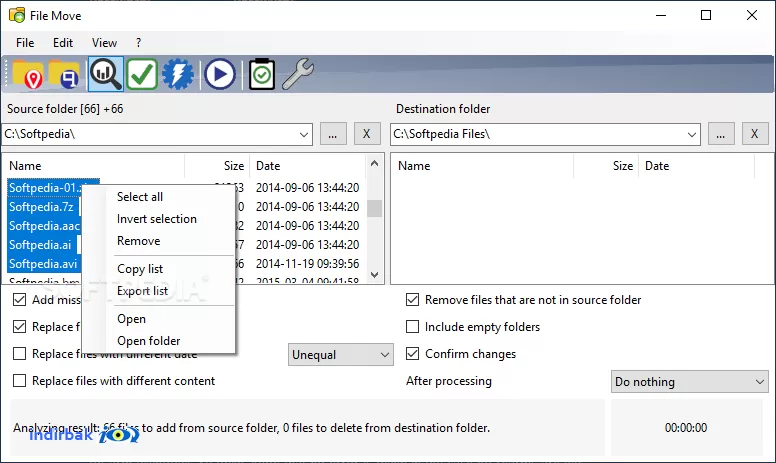Click the clipboard checkmark toolbar icon
This screenshot has height=463, width=776.
point(262,74)
